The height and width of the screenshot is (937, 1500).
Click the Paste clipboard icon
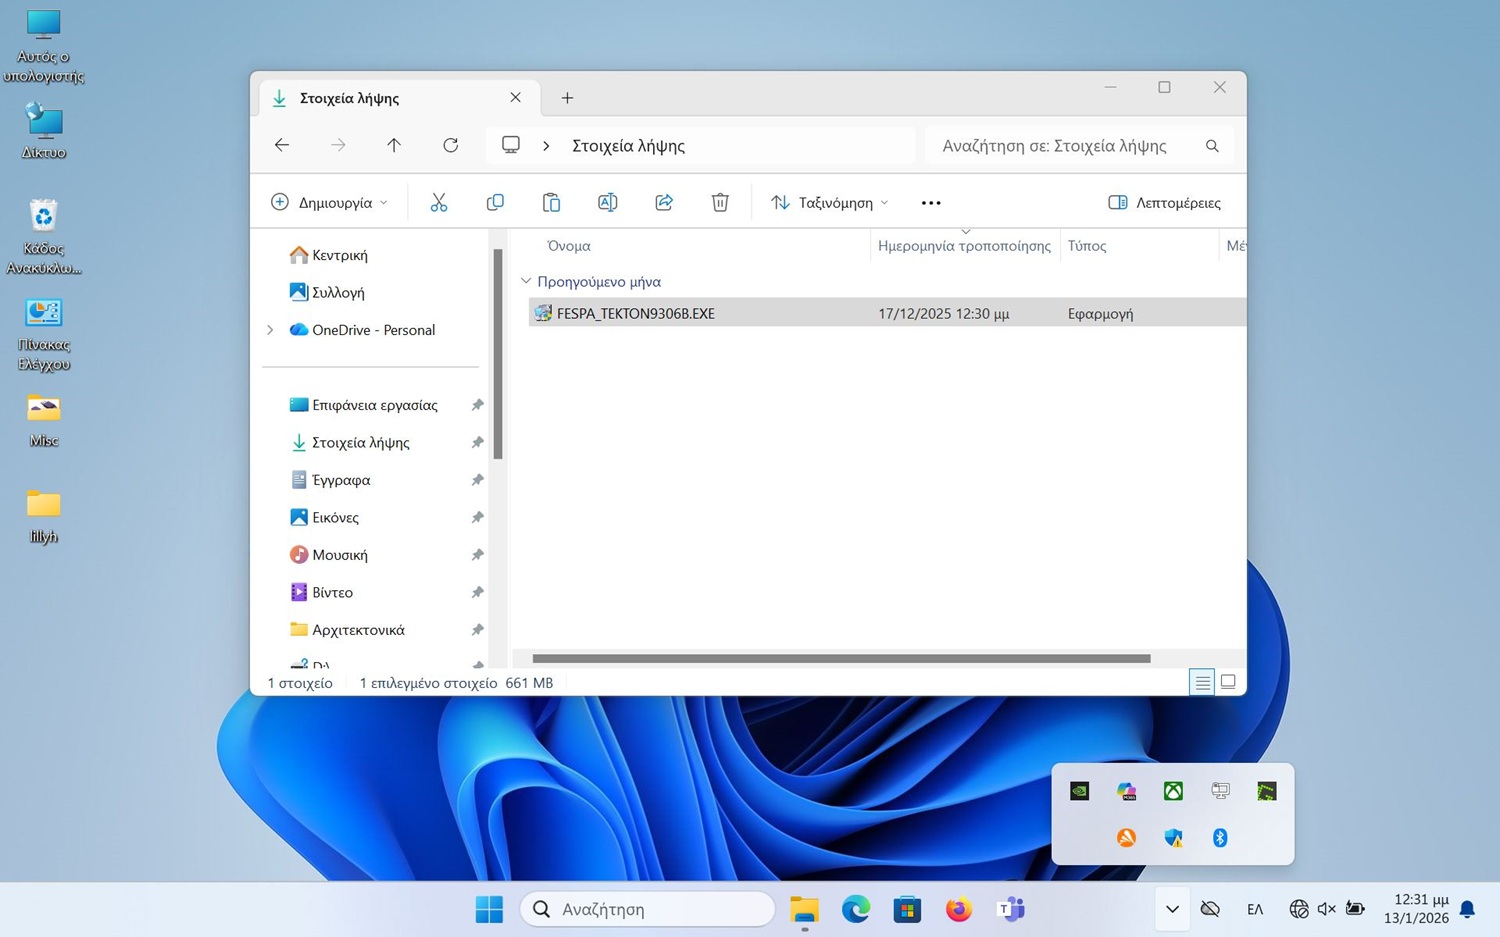(x=551, y=203)
